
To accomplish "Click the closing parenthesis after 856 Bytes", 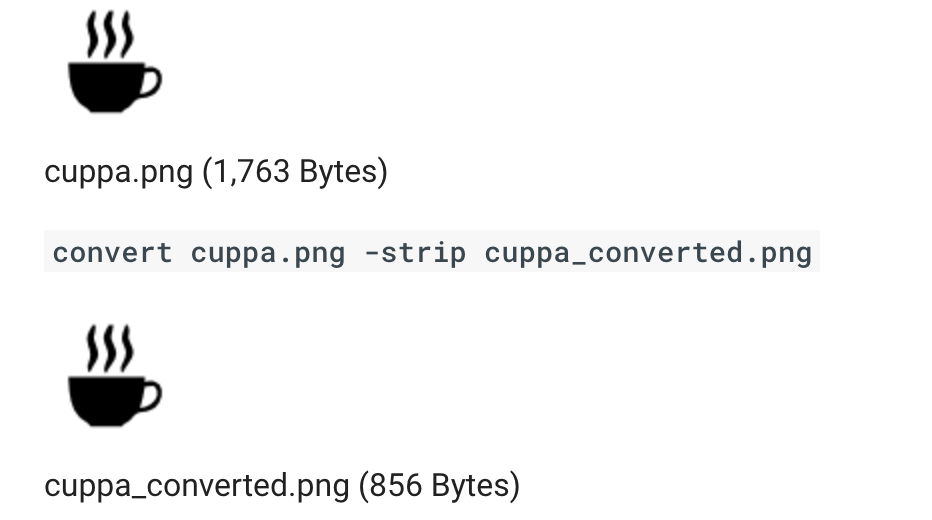I will [x=515, y=486].
